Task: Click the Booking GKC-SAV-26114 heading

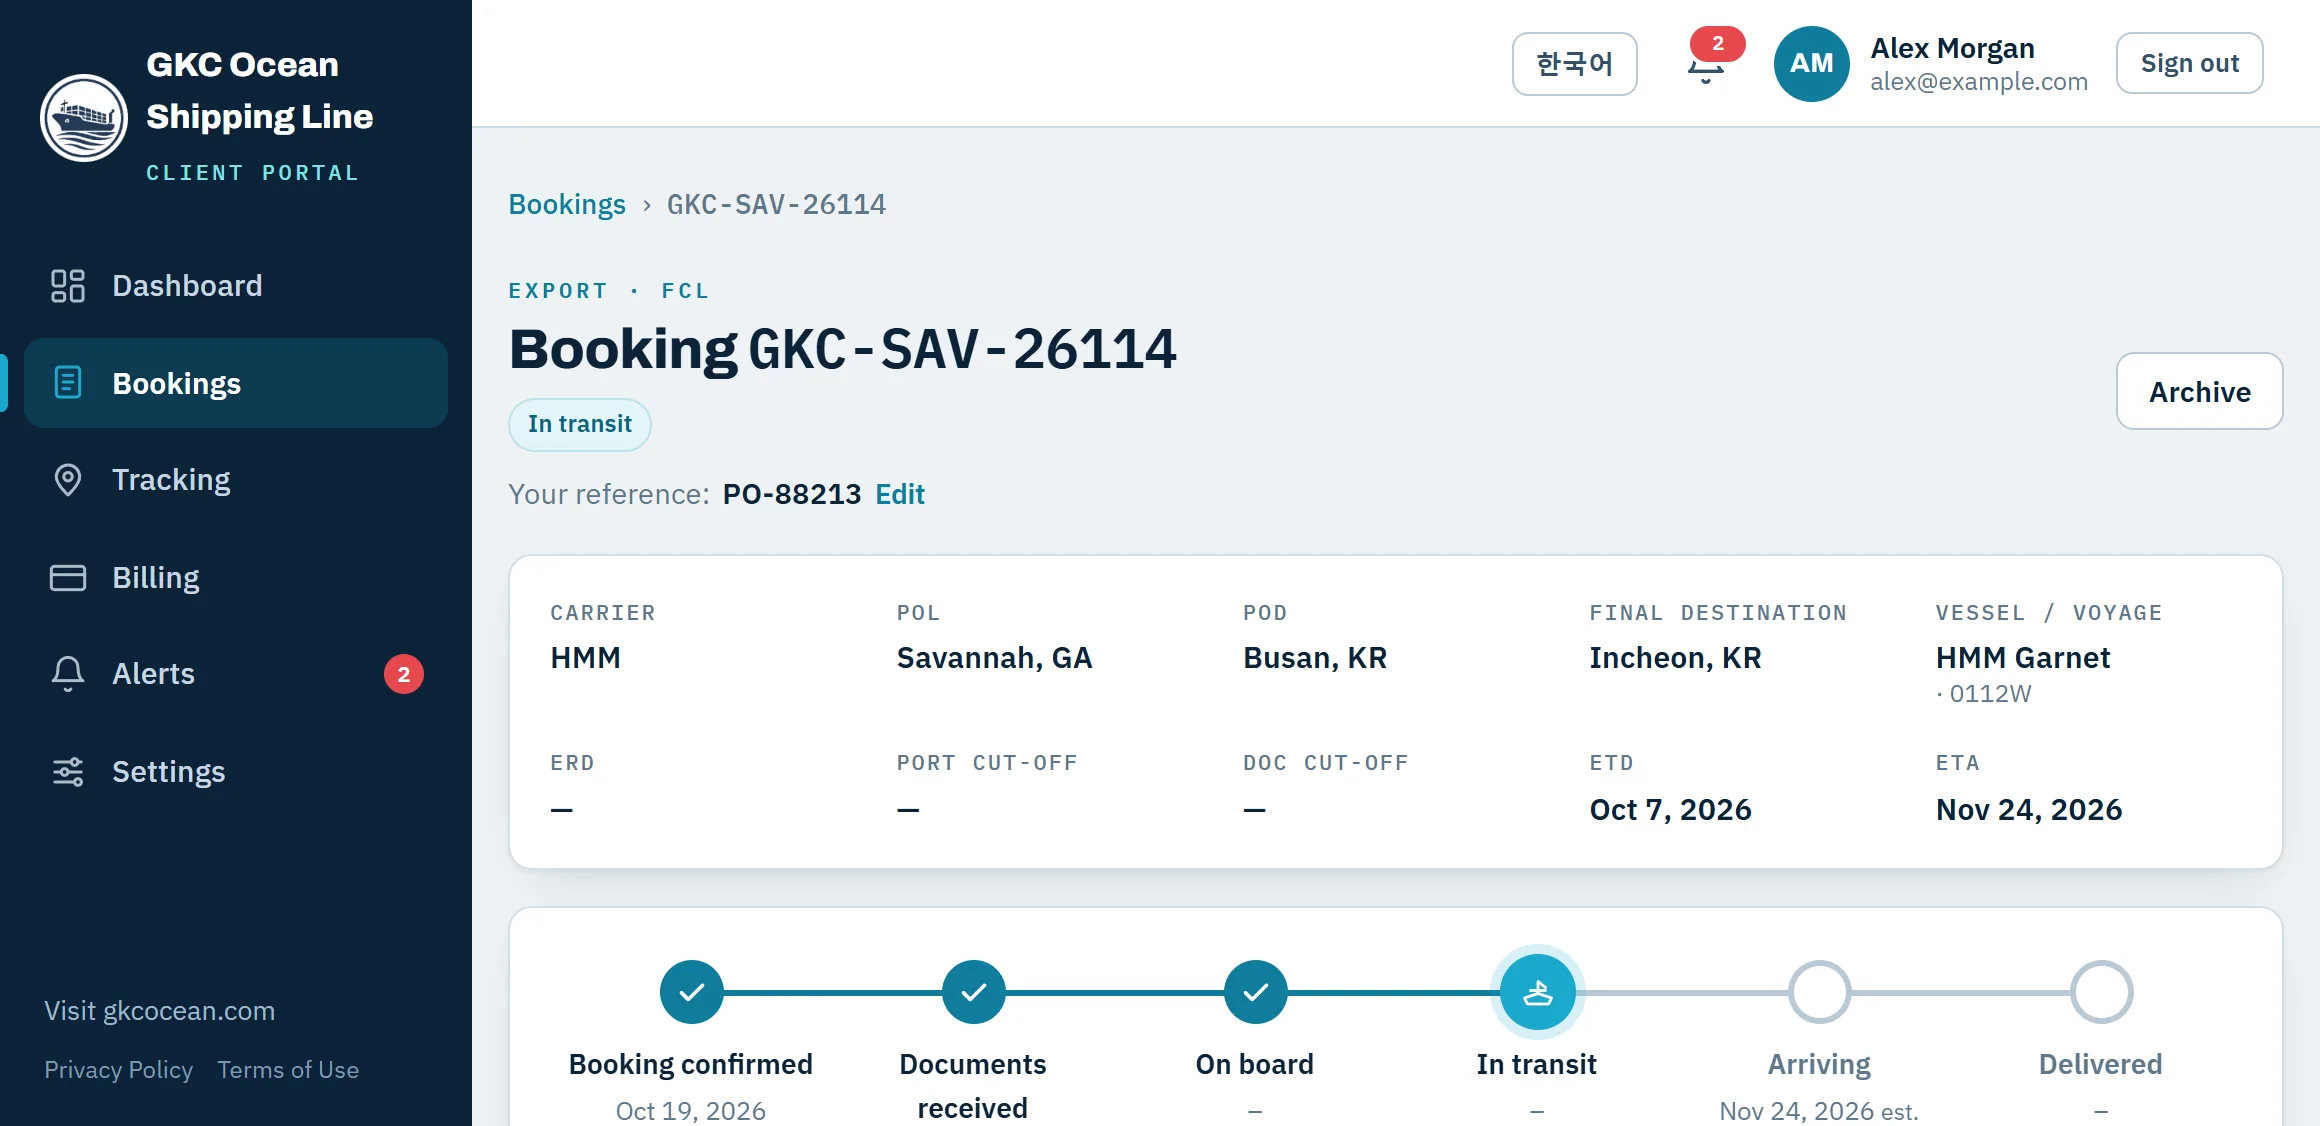Action: click(842, 349)
